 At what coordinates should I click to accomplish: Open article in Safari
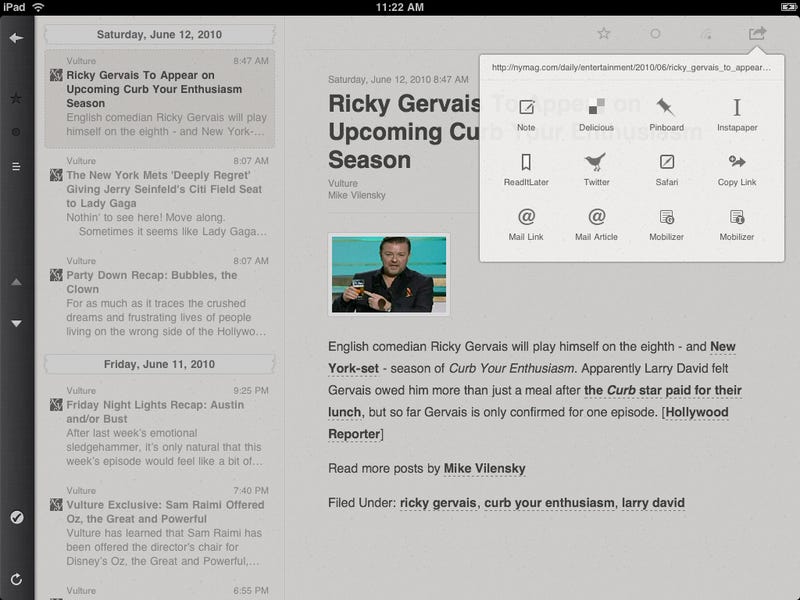[666, 170]
